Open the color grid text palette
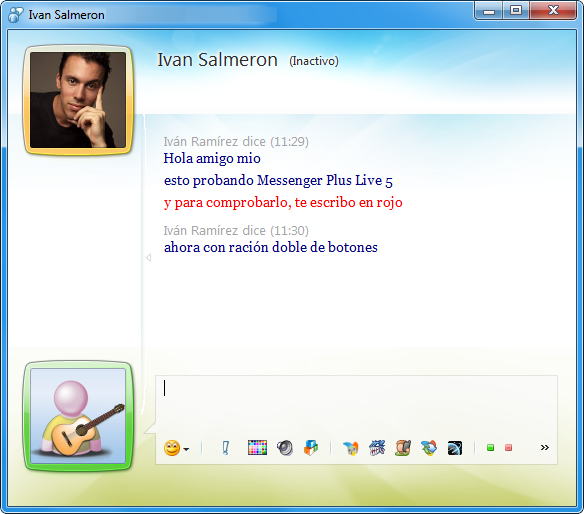 click(257, 447)
